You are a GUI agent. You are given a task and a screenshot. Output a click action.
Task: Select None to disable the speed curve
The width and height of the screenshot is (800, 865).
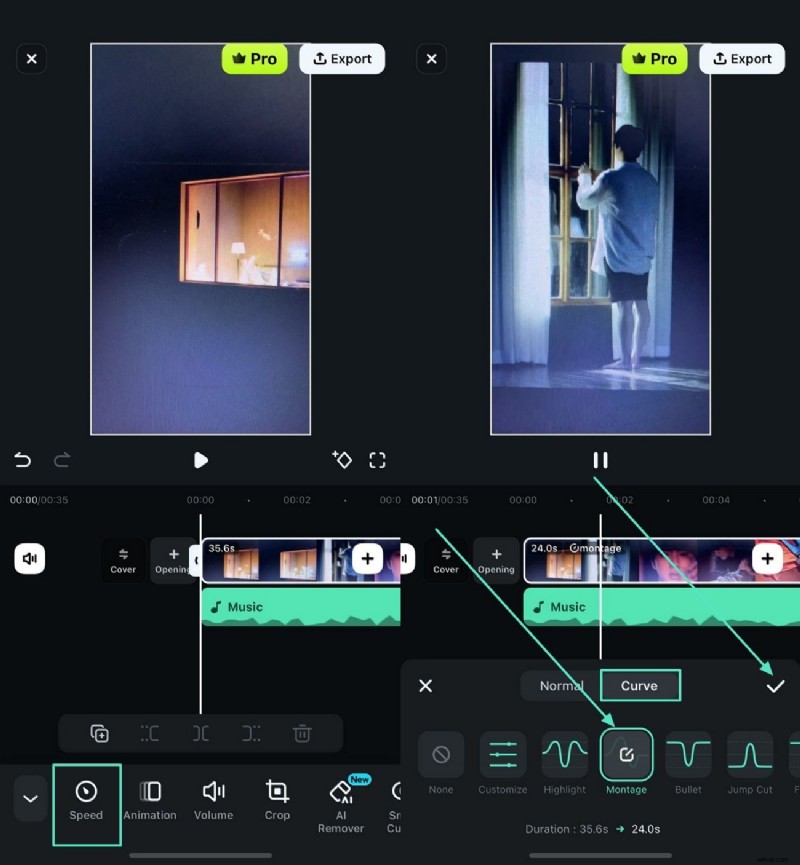point(441,755)
